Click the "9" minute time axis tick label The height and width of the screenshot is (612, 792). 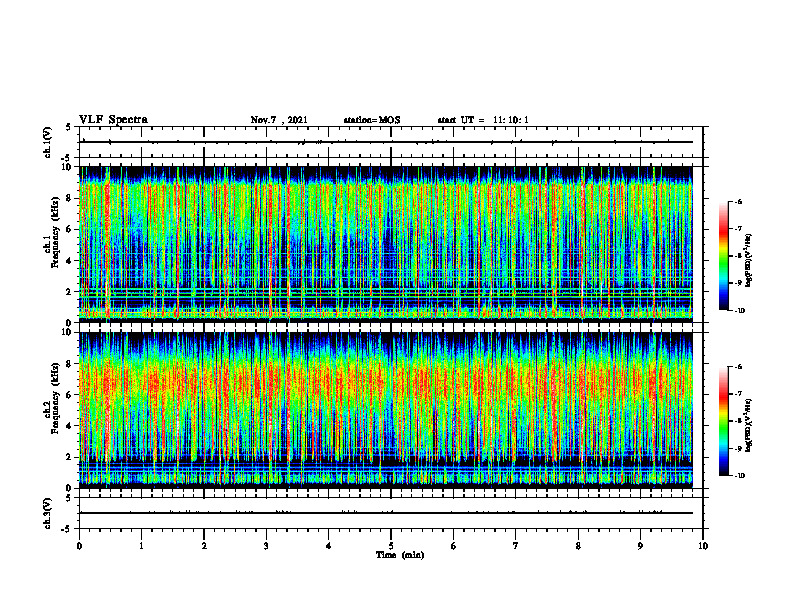[x=640, y=546]
